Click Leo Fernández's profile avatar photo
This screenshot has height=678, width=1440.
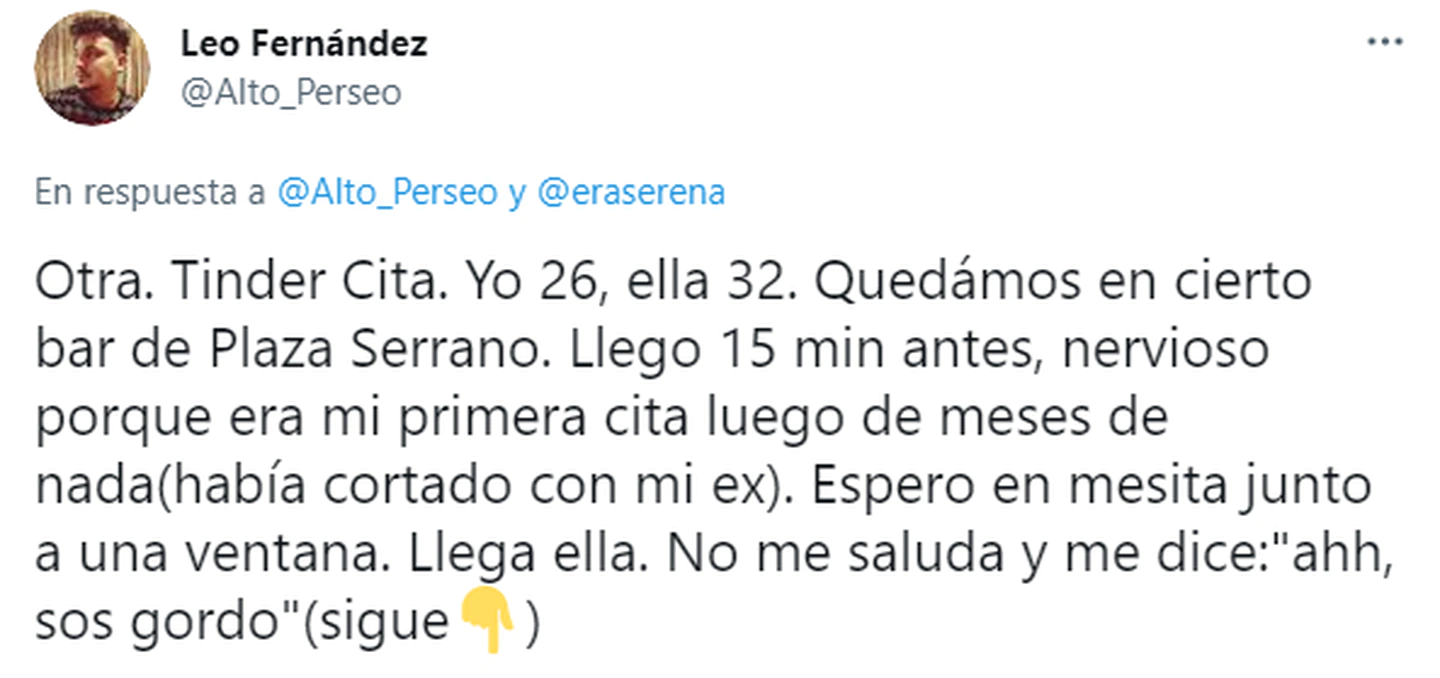tap(92, 68)
